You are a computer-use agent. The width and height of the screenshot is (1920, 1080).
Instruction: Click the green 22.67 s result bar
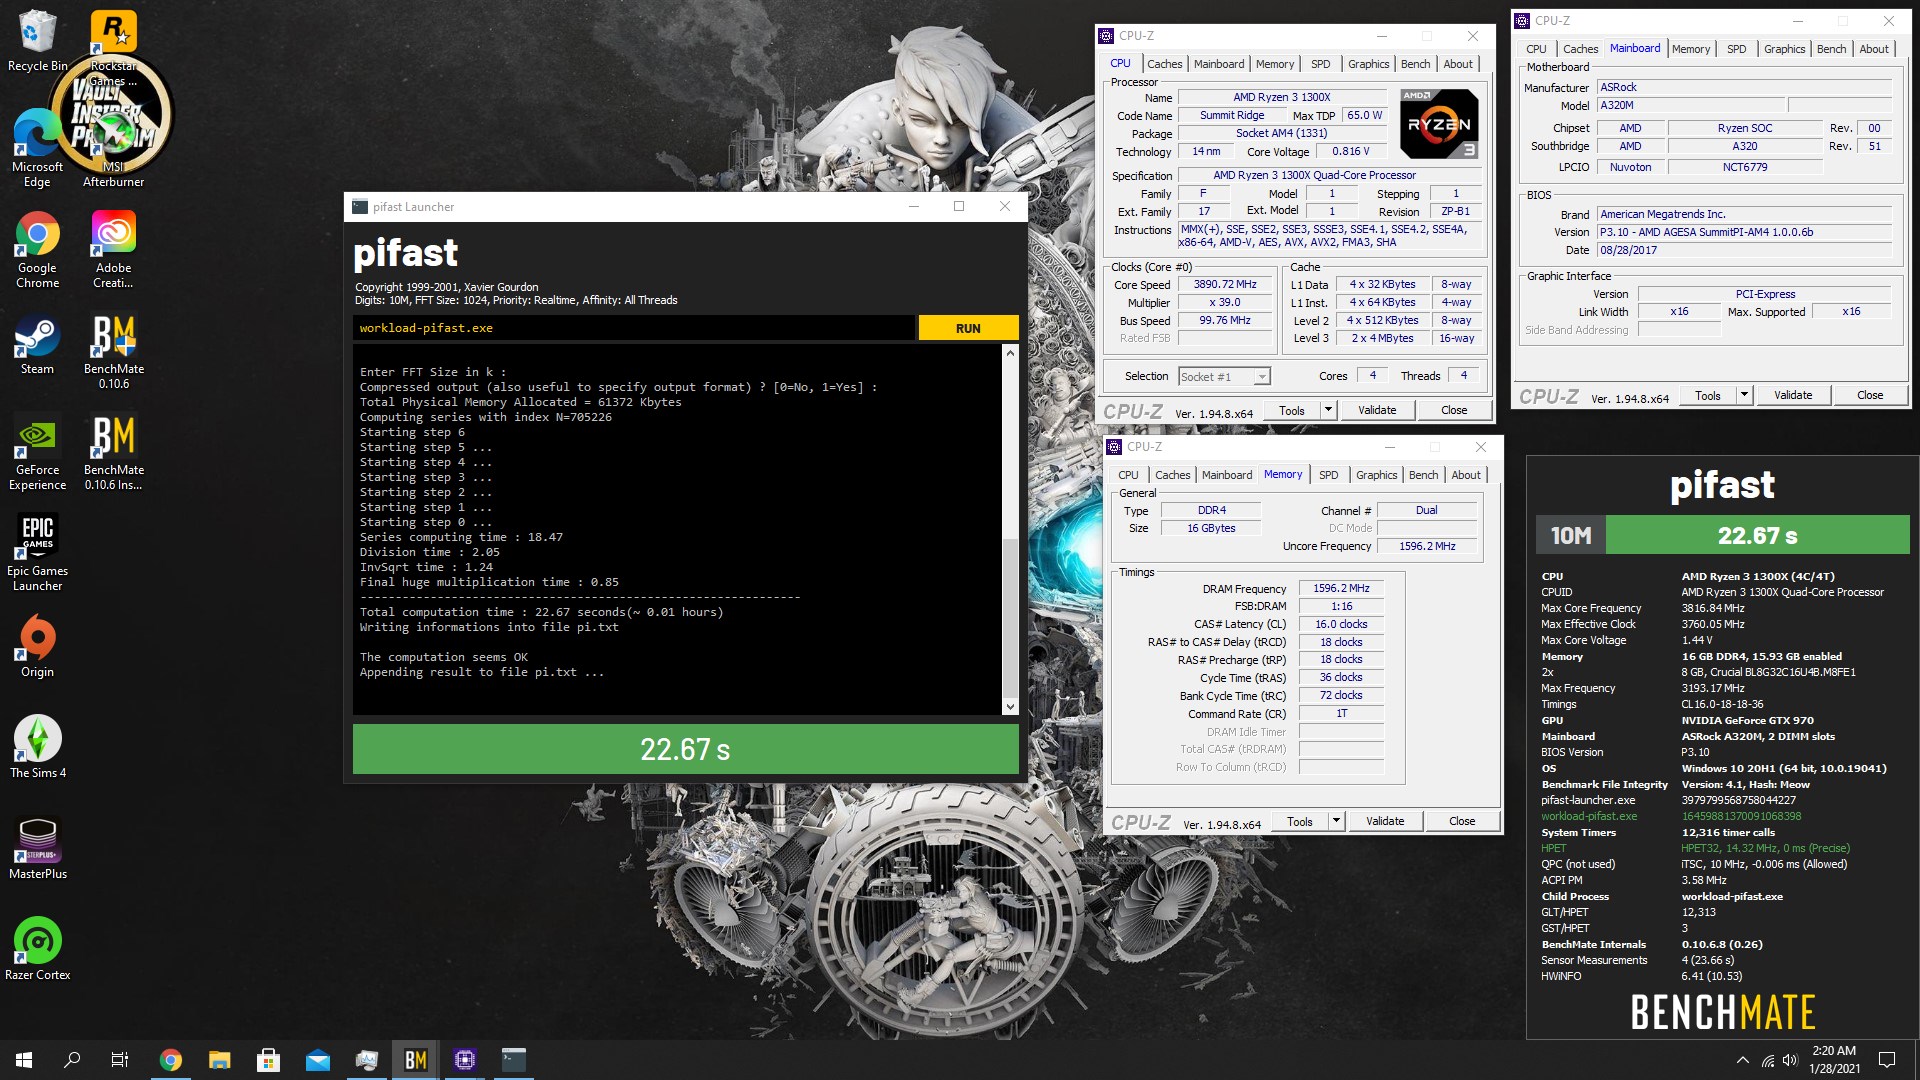click(x=686, y=749)
